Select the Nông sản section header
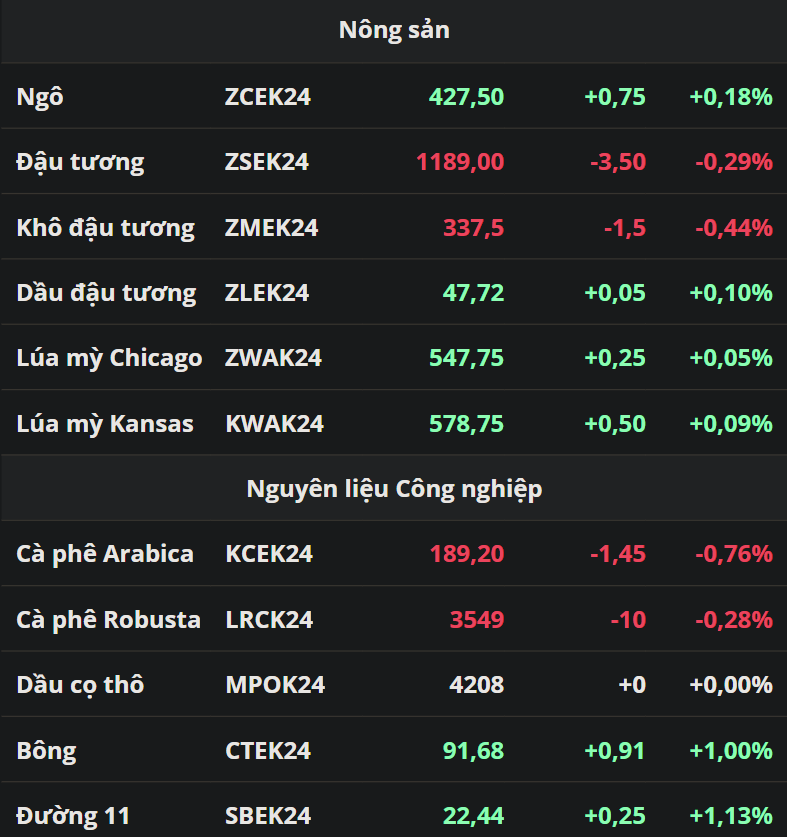Viewport: 787px width, 837px height. pyautogui.click(x=394, y=30)
